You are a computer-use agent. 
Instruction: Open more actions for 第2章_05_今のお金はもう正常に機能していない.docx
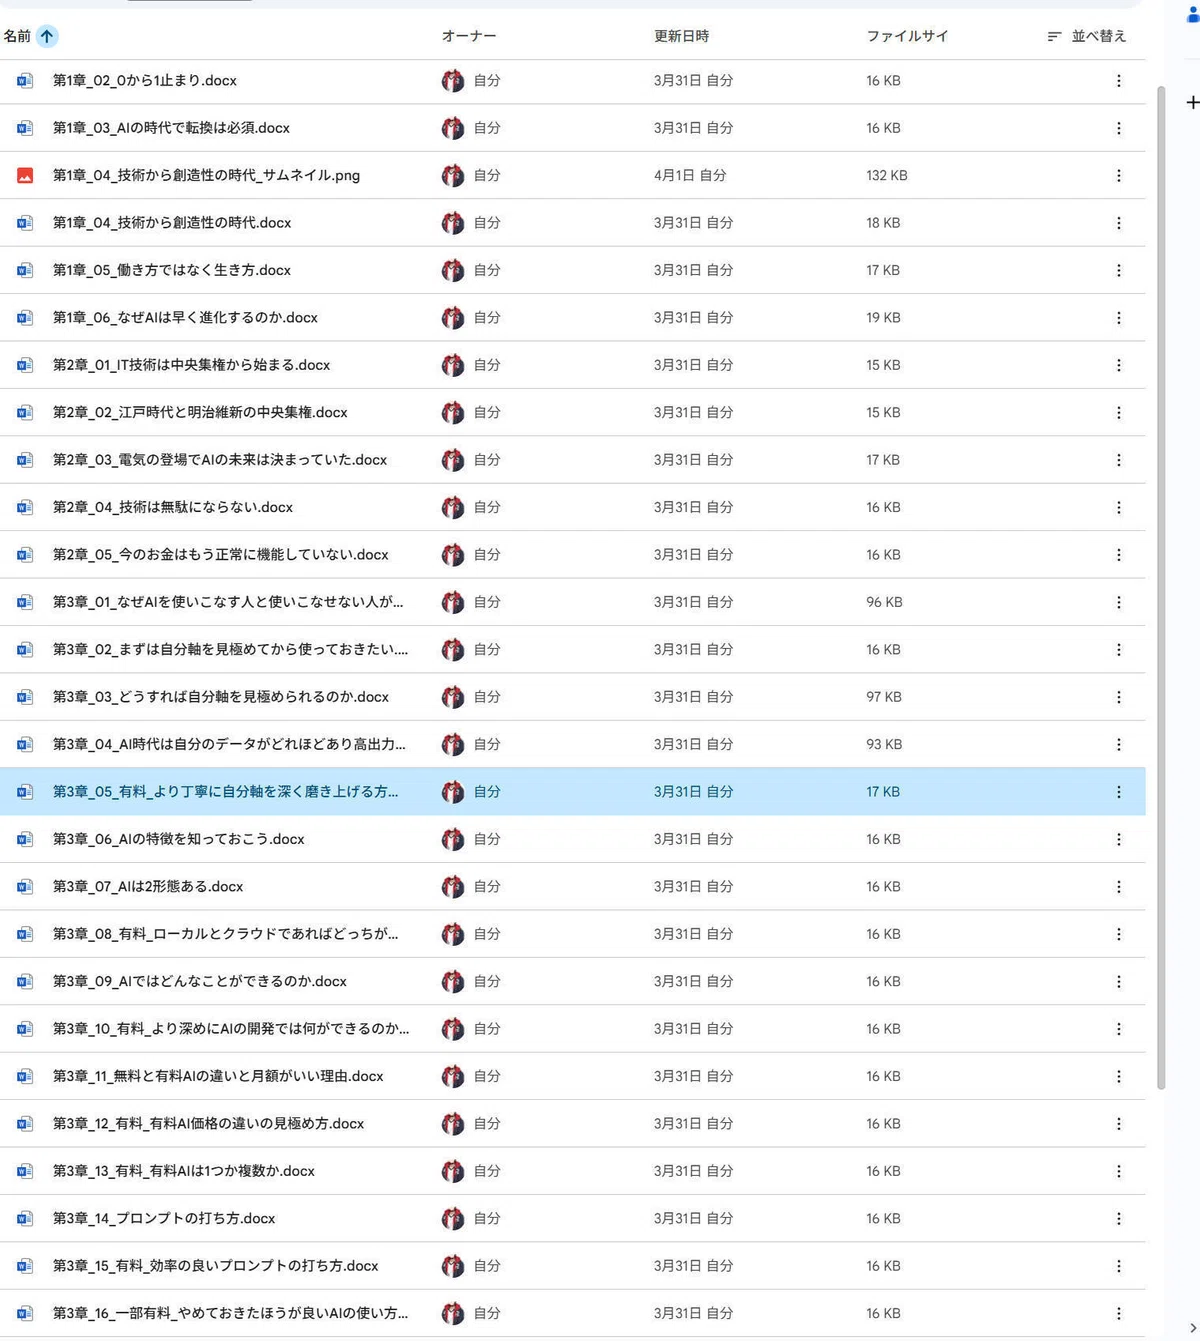click(x=1118, y=555)
